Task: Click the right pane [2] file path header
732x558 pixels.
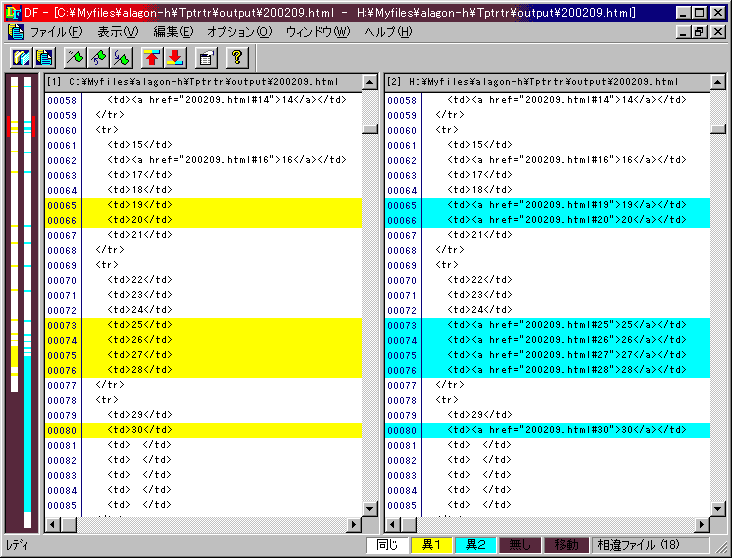Action: 548,82
